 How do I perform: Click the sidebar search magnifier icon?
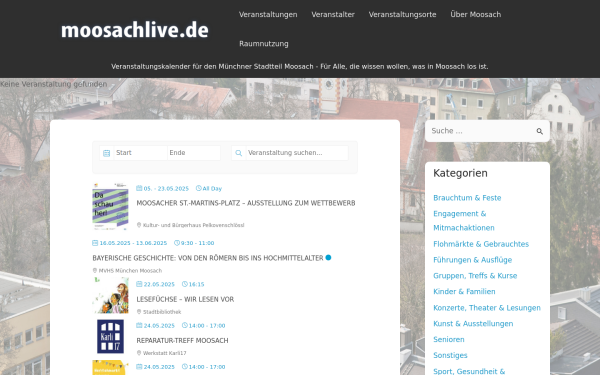tap(540, 131)
